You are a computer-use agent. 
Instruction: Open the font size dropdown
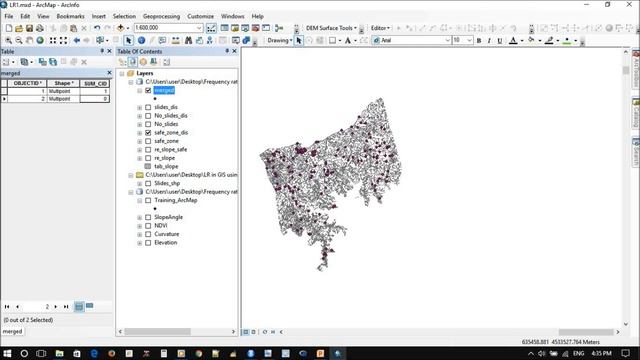click(469, 40)
